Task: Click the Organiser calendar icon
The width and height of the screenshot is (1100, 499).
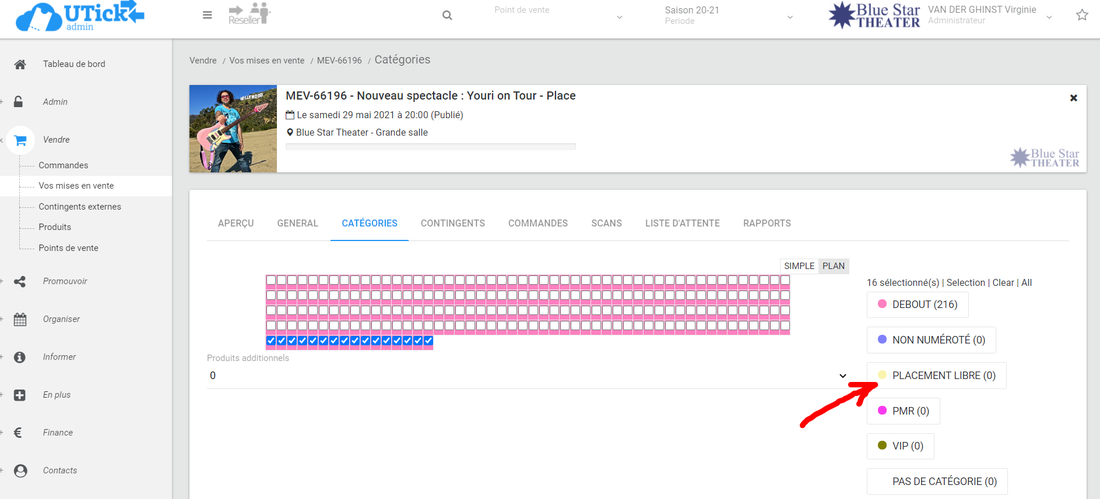Action: click(x=20, y=320)
